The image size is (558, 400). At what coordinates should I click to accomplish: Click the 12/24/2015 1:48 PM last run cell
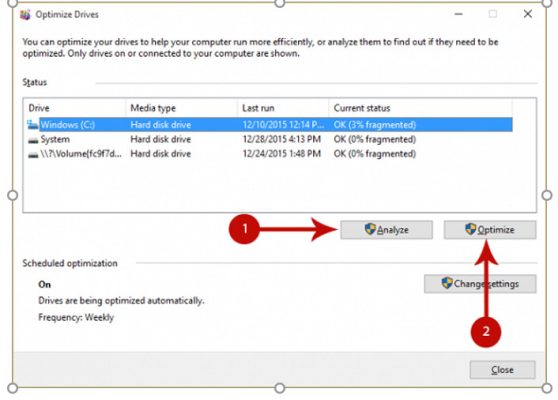(x=282, y=154)
